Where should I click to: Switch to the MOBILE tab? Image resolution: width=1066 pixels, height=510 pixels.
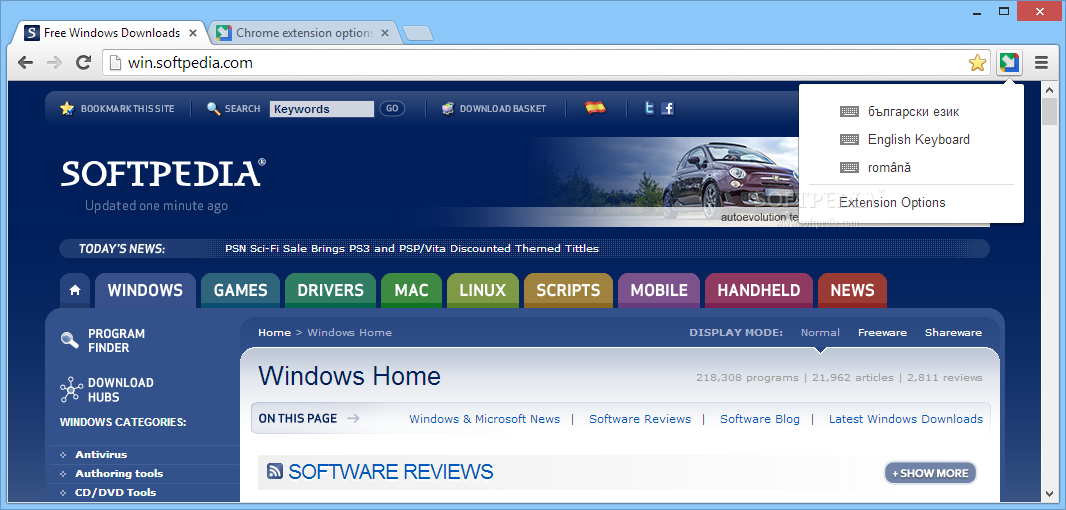click(659, 290)
